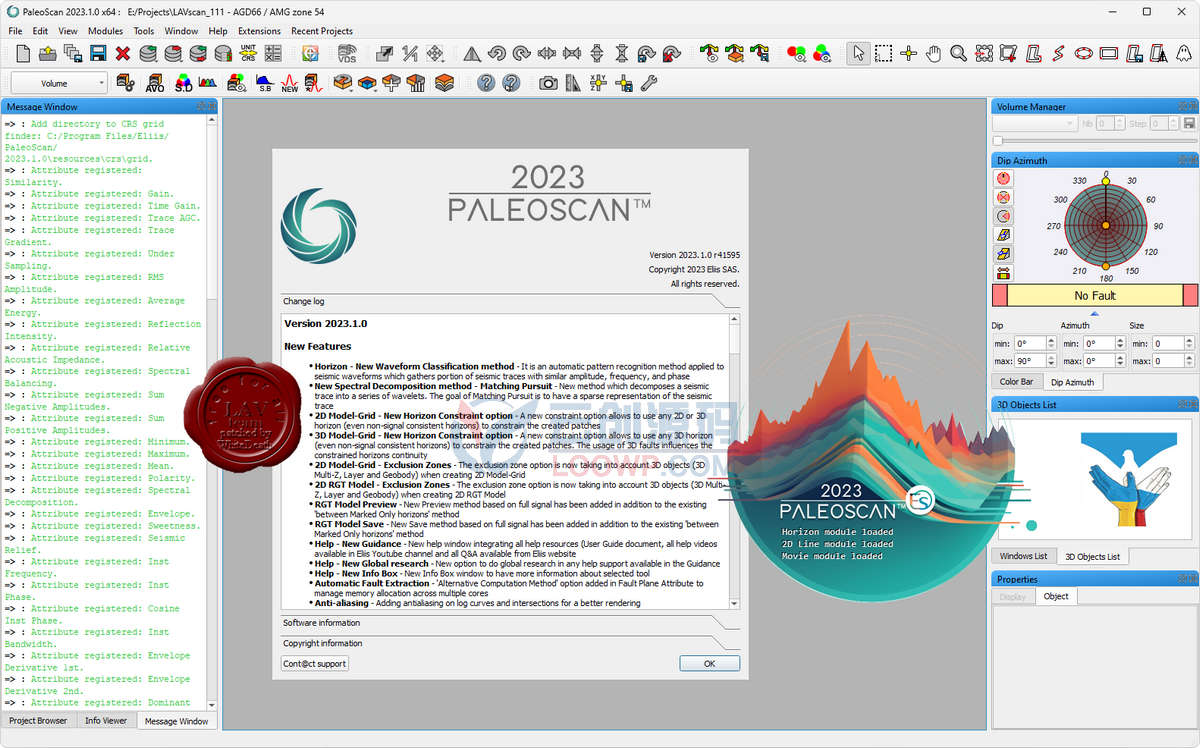Click the Volume Manager save disk icon
Screen dimensions: 1200x748
(x=1189, y=123)
